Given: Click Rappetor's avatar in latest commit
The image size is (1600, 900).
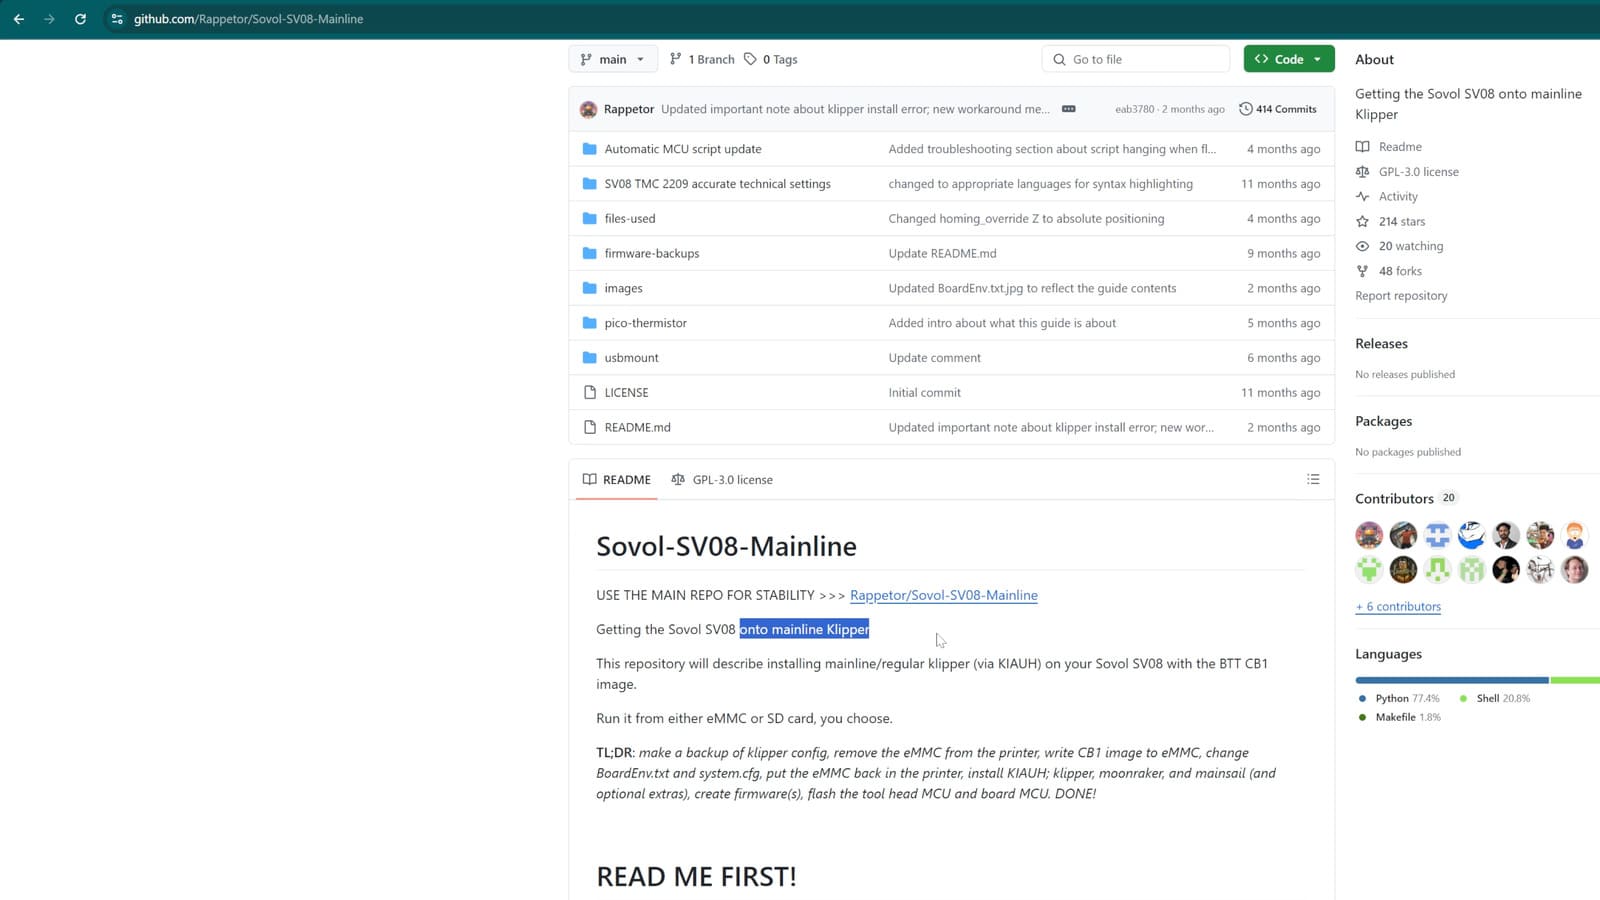Looking at the screenshot, I should click(x=588, y=109).
